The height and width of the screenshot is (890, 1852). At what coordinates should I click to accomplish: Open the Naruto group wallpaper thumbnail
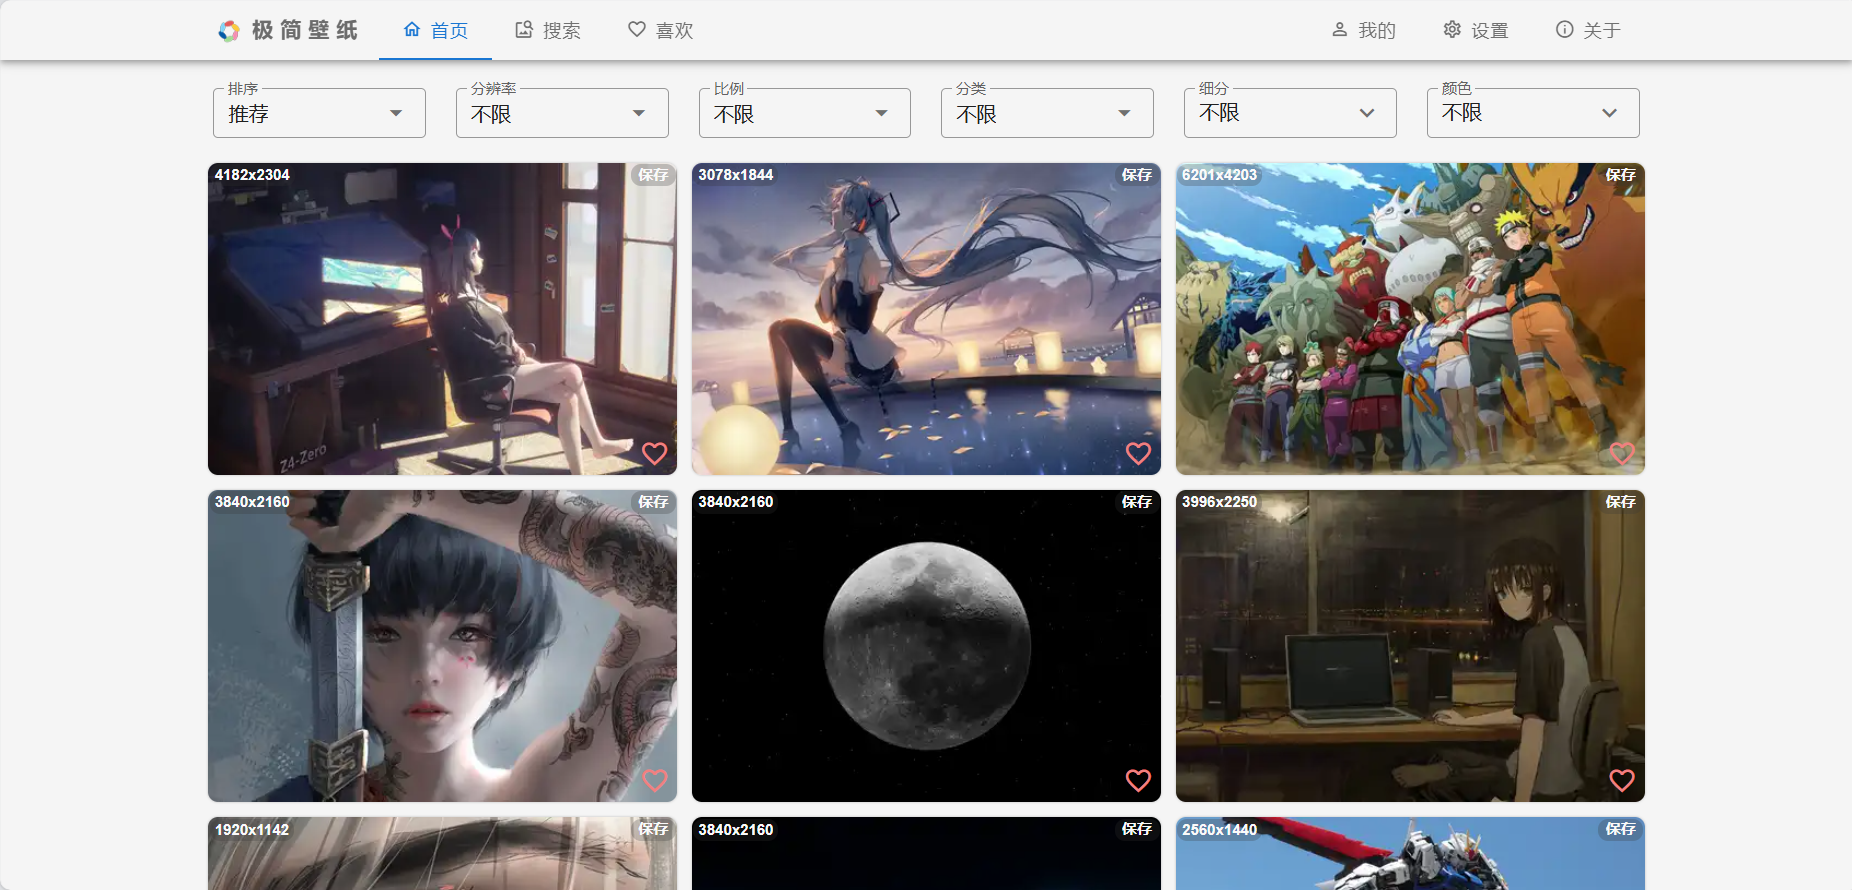1410,319
